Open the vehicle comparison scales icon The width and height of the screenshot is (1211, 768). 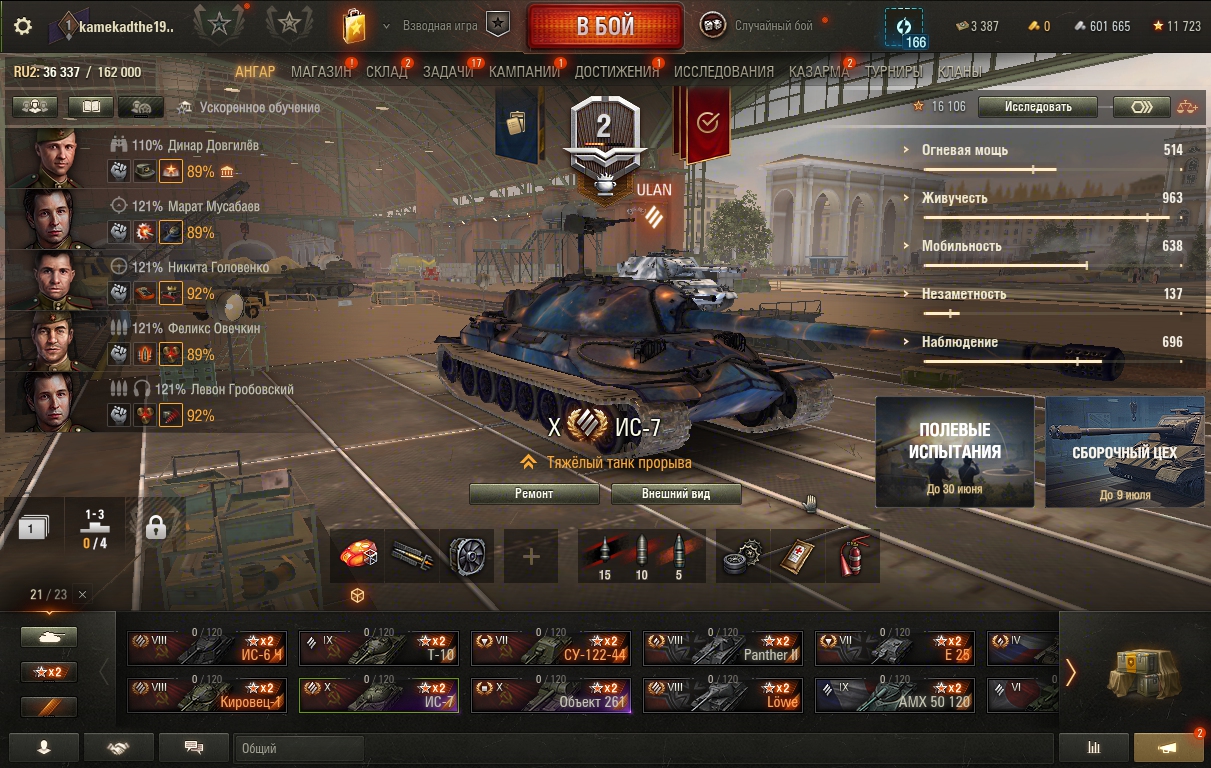click(x=1186, y=107)
